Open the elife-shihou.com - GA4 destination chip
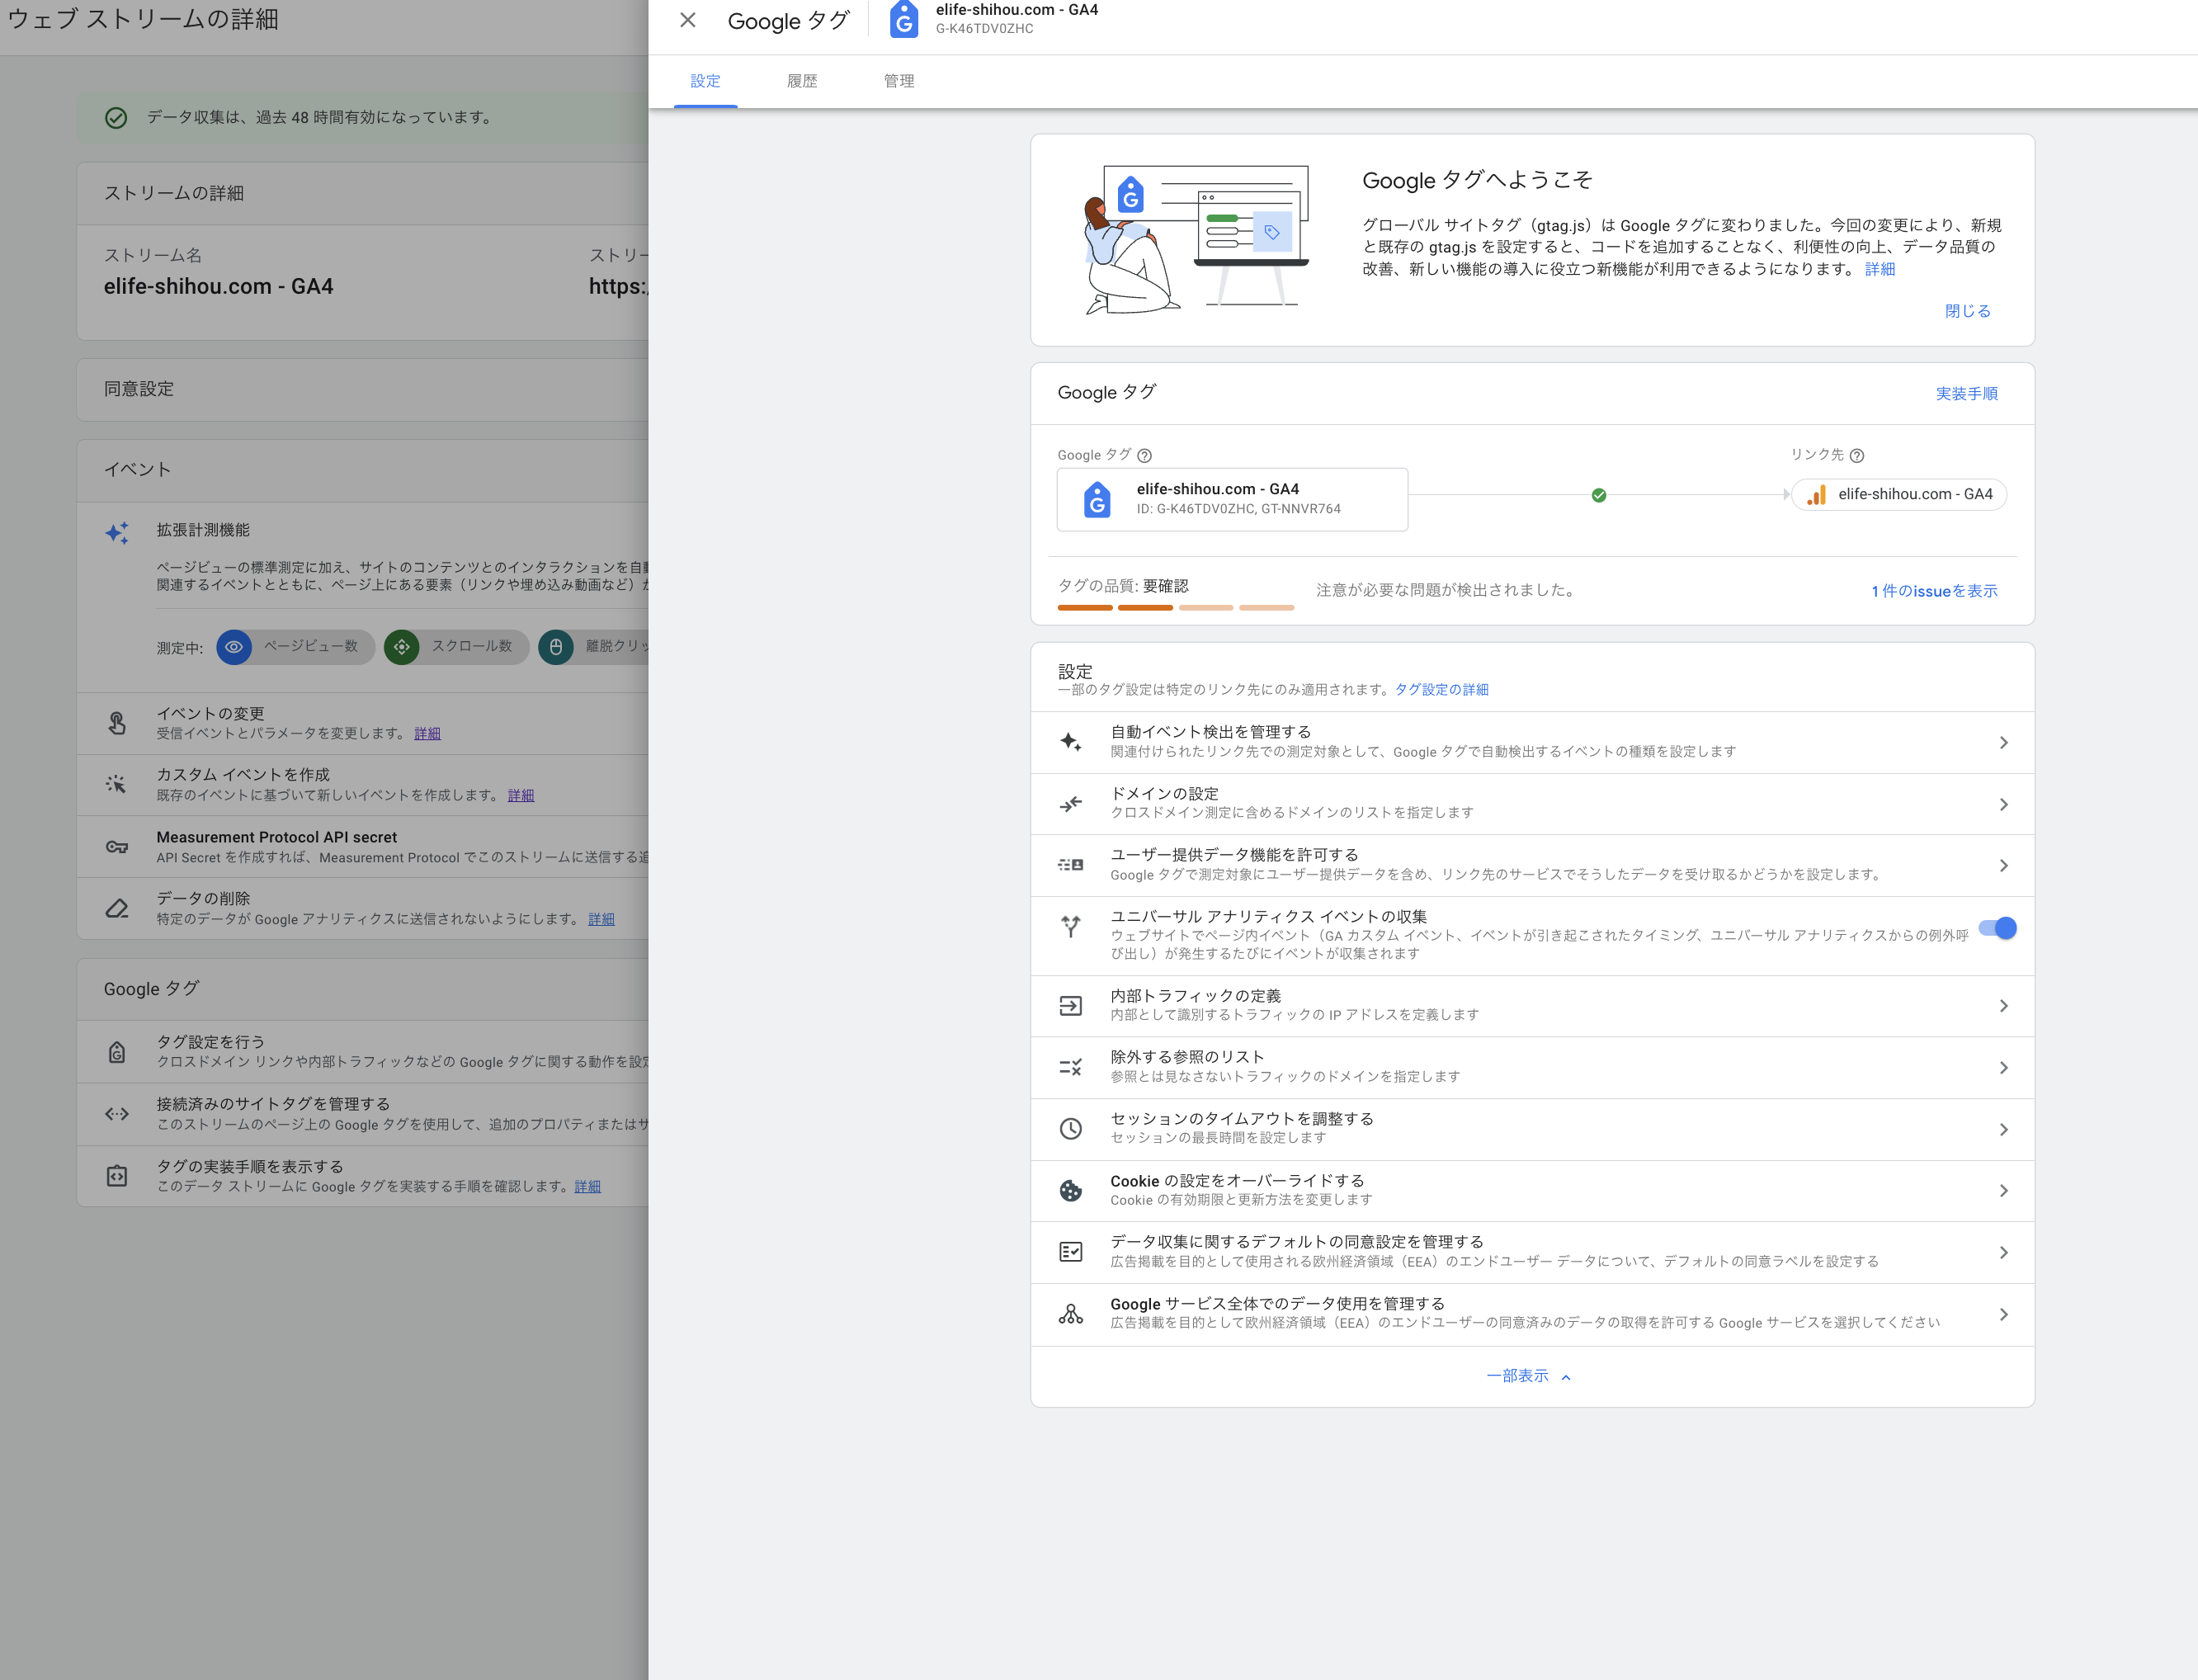 (x=1898, y=494)
